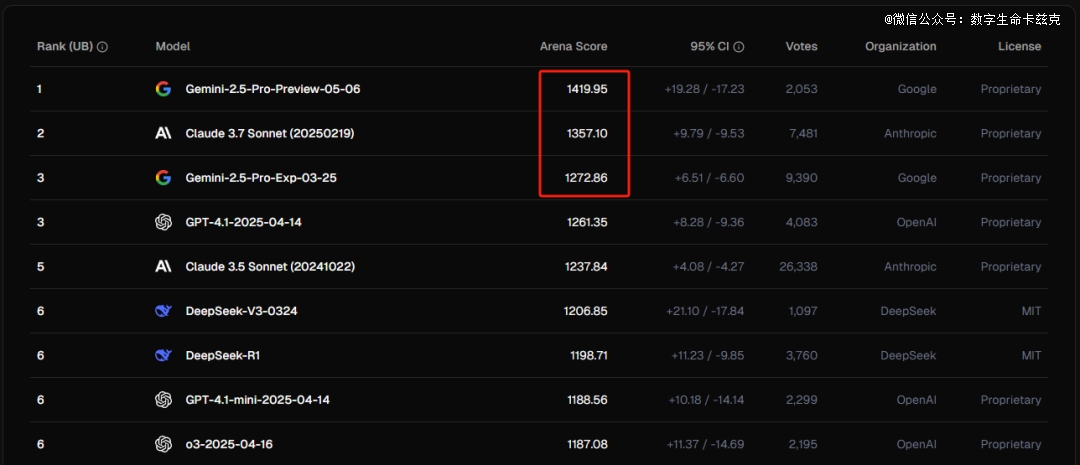Click the votes count 26,338
This screenshot has height=465, width=1080.
[x=798, y=267]
